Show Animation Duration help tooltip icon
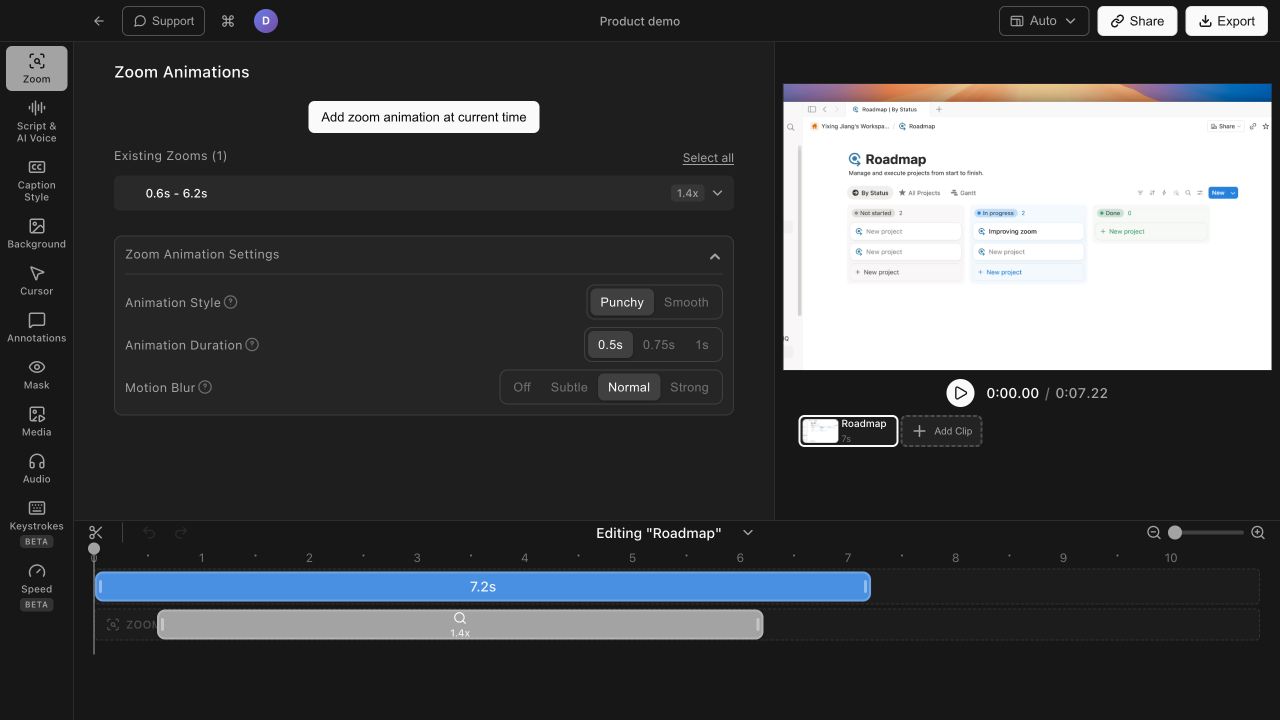Viewport: 1280px width, 720px height. (x=252, y=345)
